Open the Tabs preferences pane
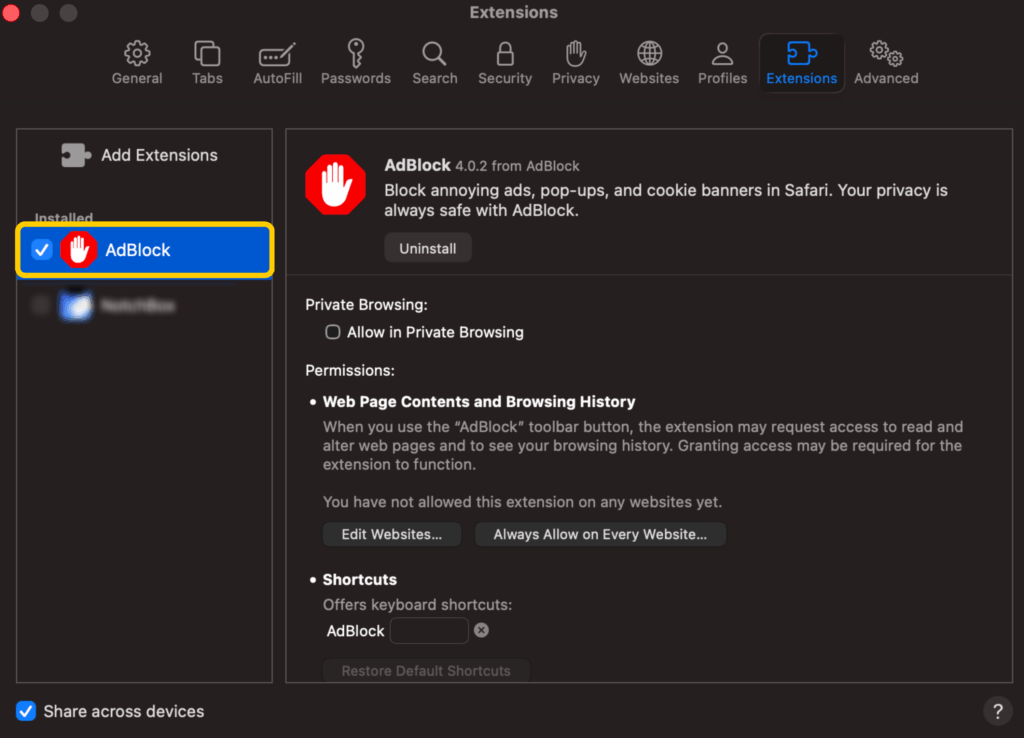This screenshot has height=738, width=1024. [x=207, y=63]
